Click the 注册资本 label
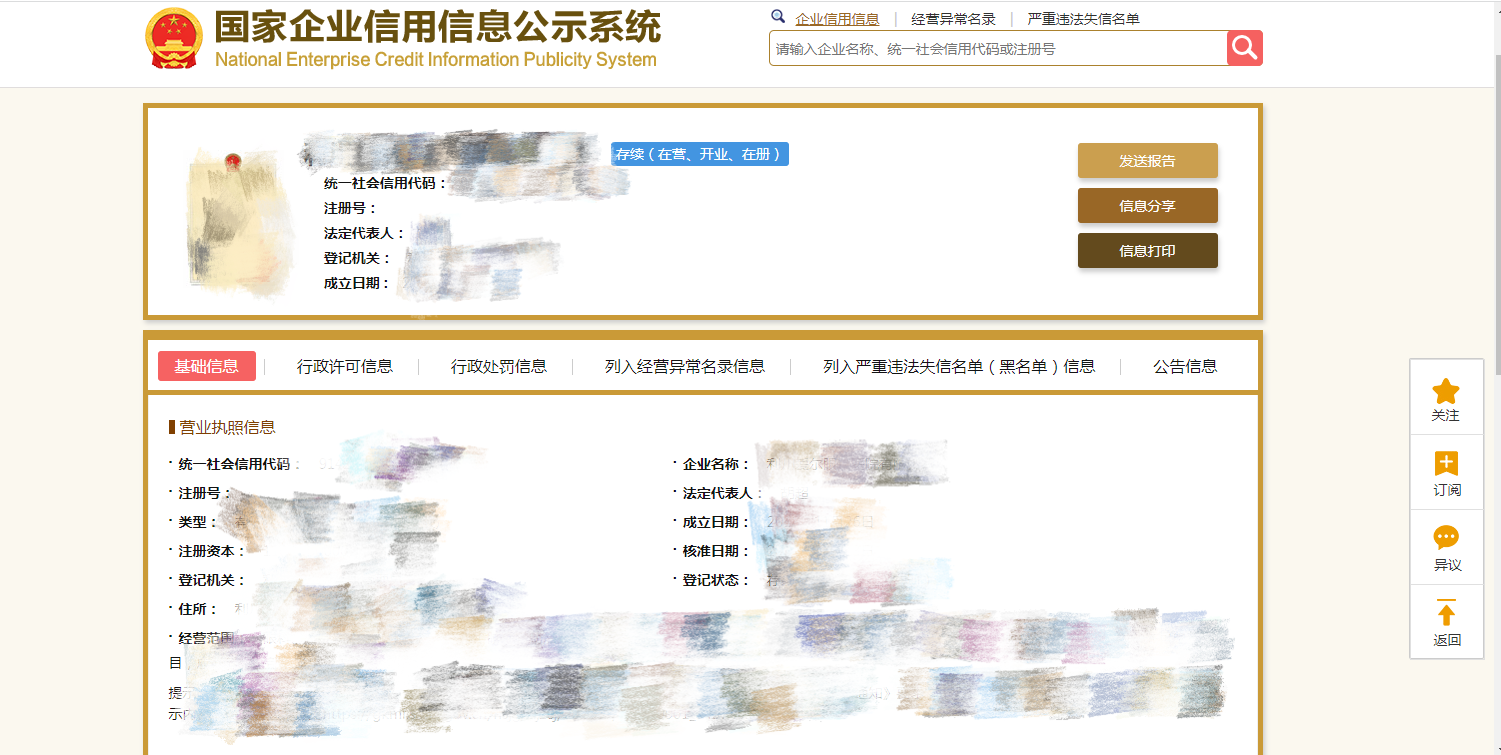 pos(212,551)
